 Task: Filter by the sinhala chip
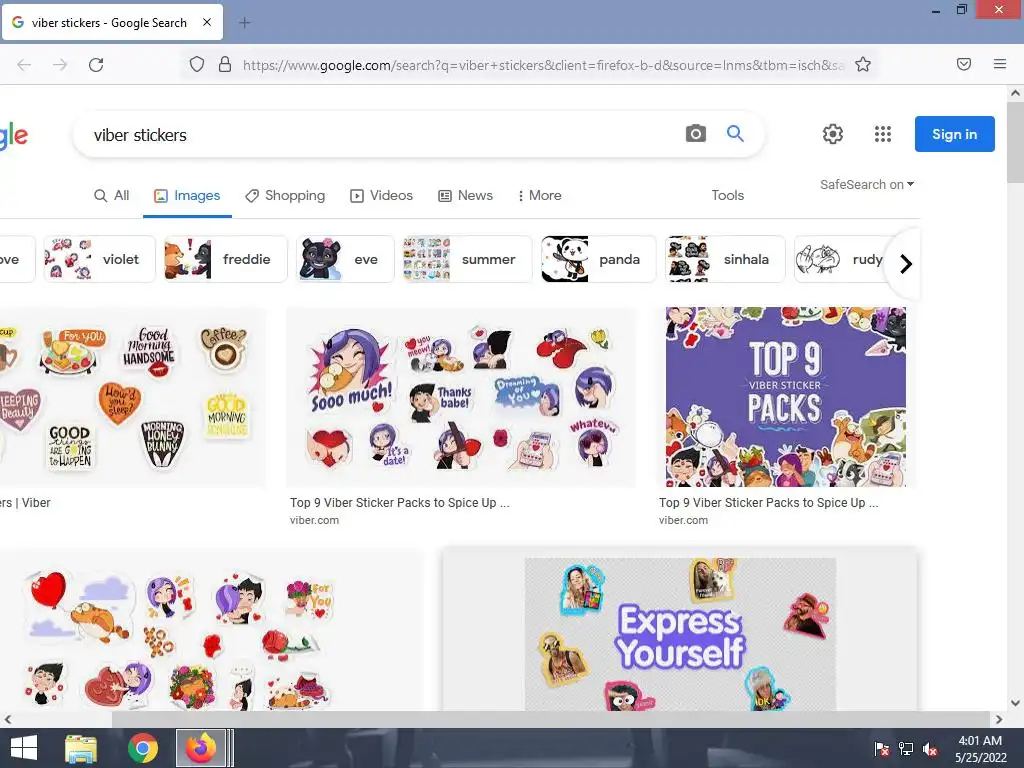[x=726, y=259]
